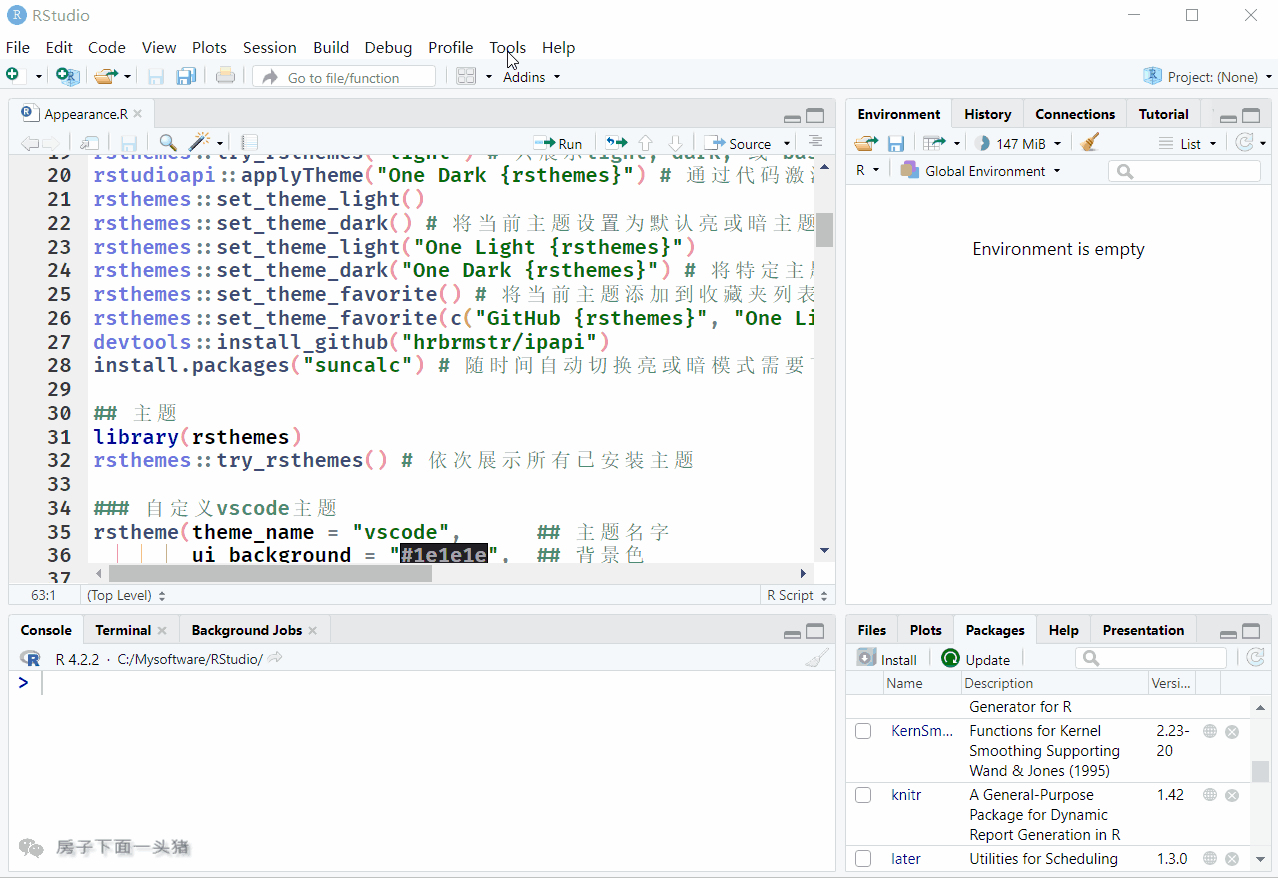Click the Re-run previous code region icon
Viewport: 1278px width, 878px height.
point(616,143)
